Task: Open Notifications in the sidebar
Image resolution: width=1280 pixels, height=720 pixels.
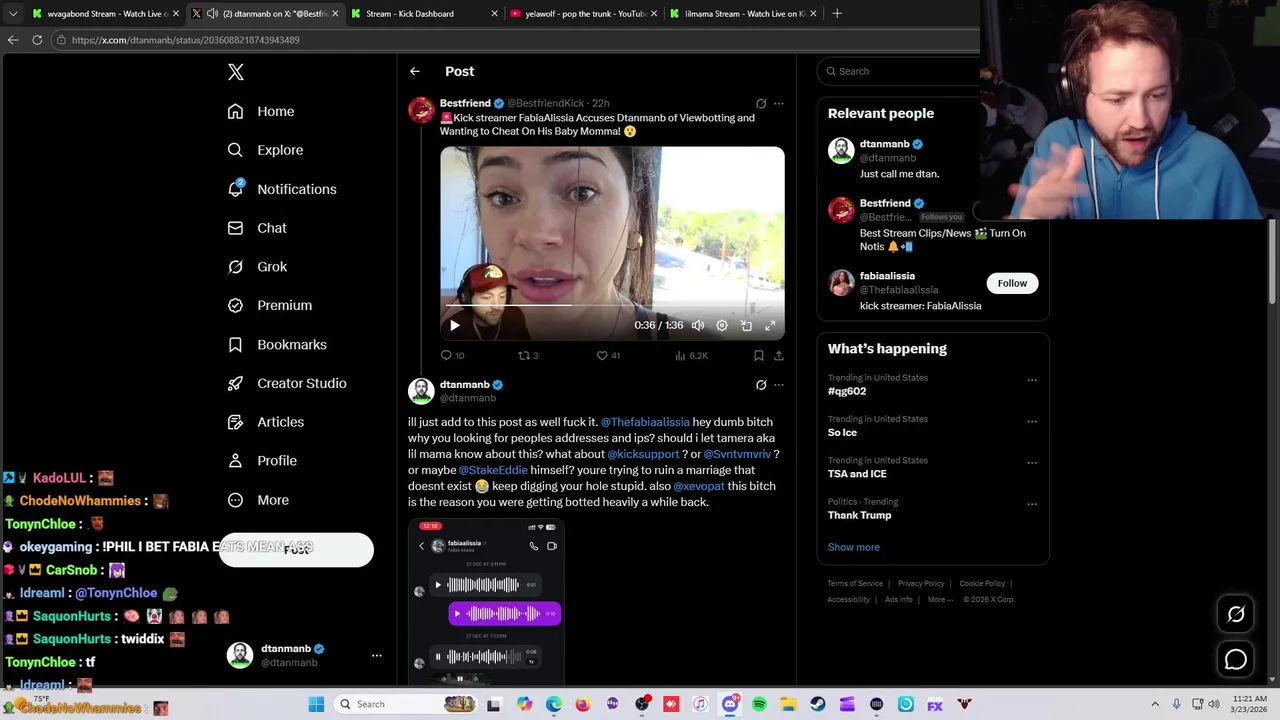Action: (282, 189)
